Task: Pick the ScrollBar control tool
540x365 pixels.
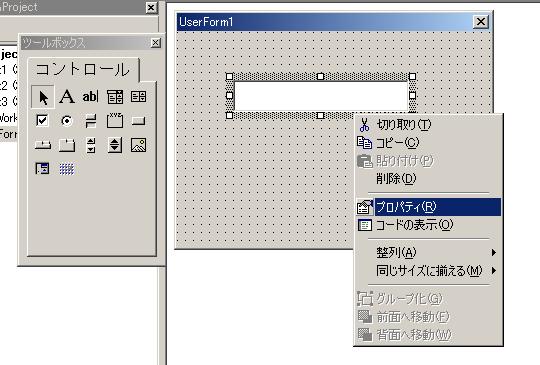Action: (91, 145)
